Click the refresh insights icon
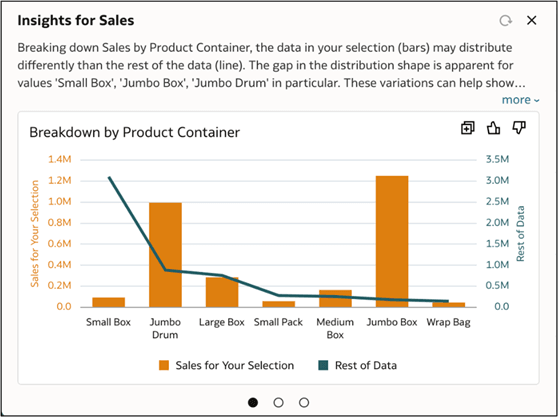Viewport: 558px width, 417px height. click(x=505, y=21)
